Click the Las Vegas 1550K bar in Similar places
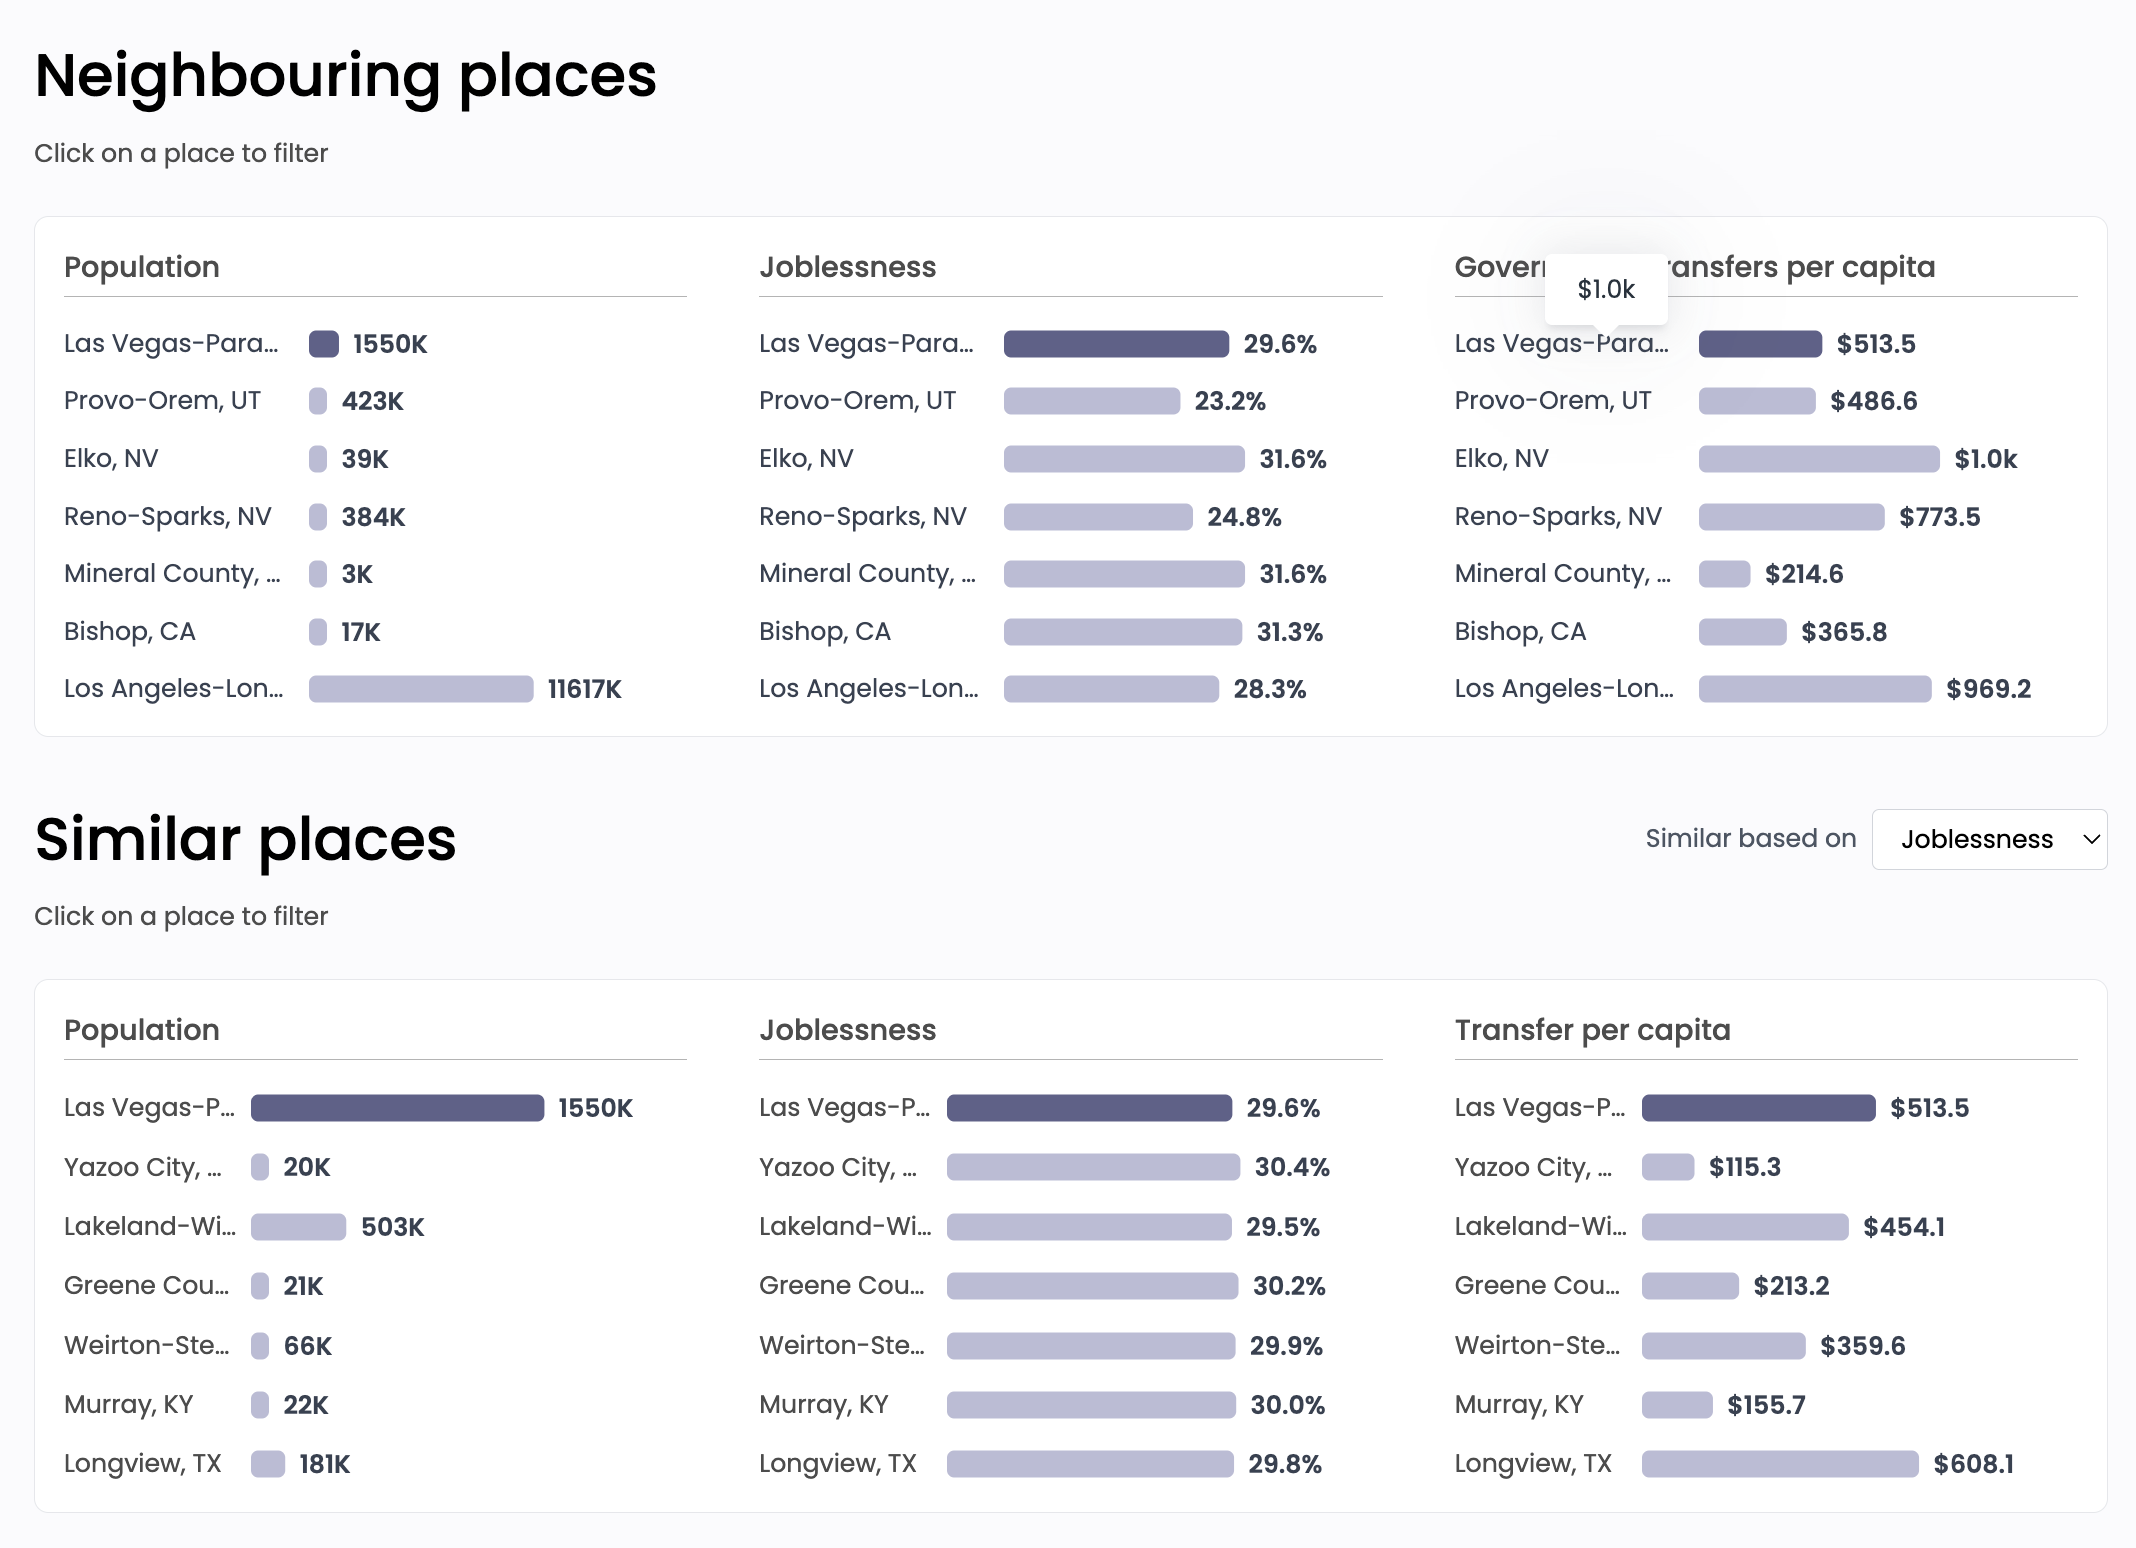Screen dimensions: 2136x1548 (397, 1108)
